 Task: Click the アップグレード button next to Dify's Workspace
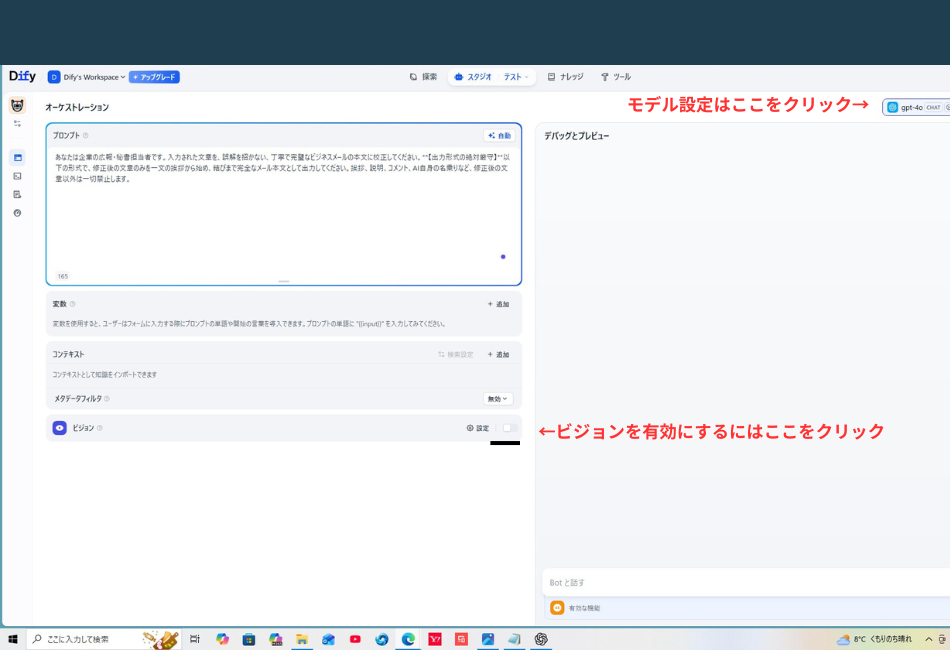pos(155,76)
